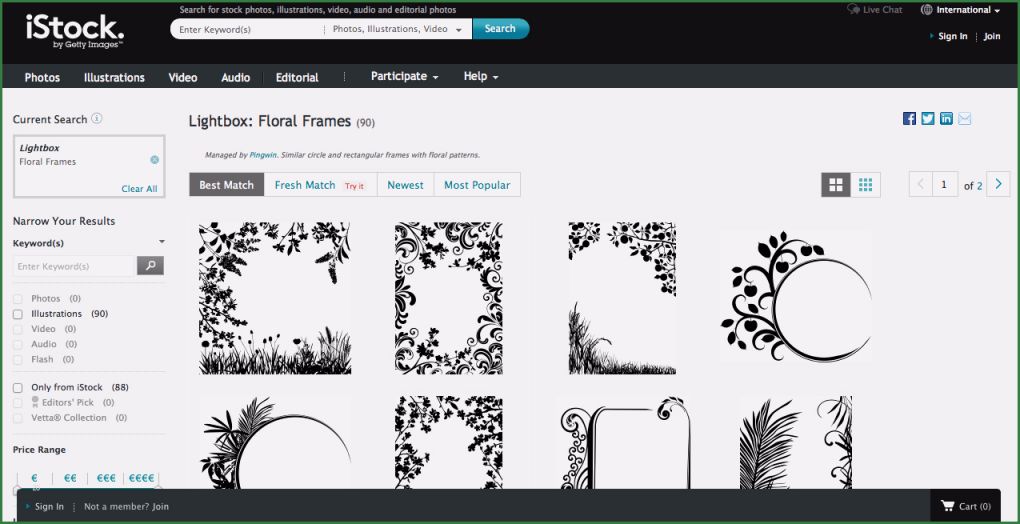
Task: Open the circular apple branch frame thumbnail
Action: click(x=794, y=297)
